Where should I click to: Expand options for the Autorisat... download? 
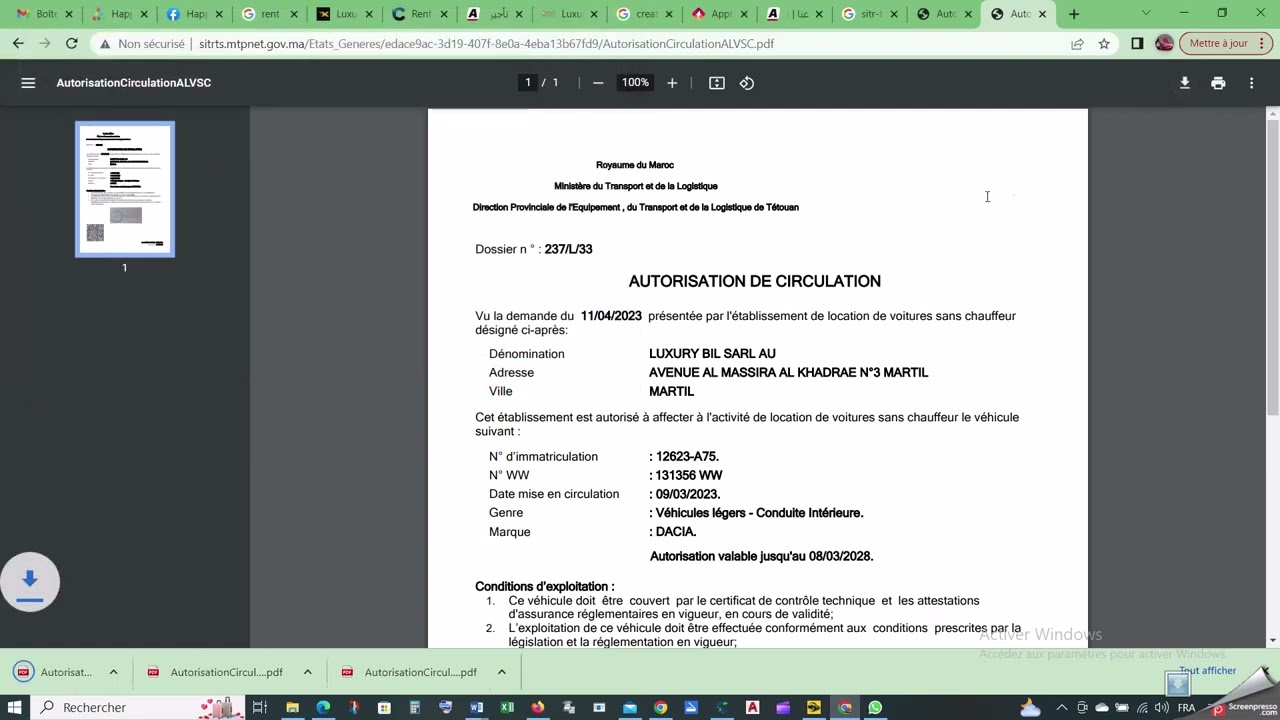(x=113, y=672)
